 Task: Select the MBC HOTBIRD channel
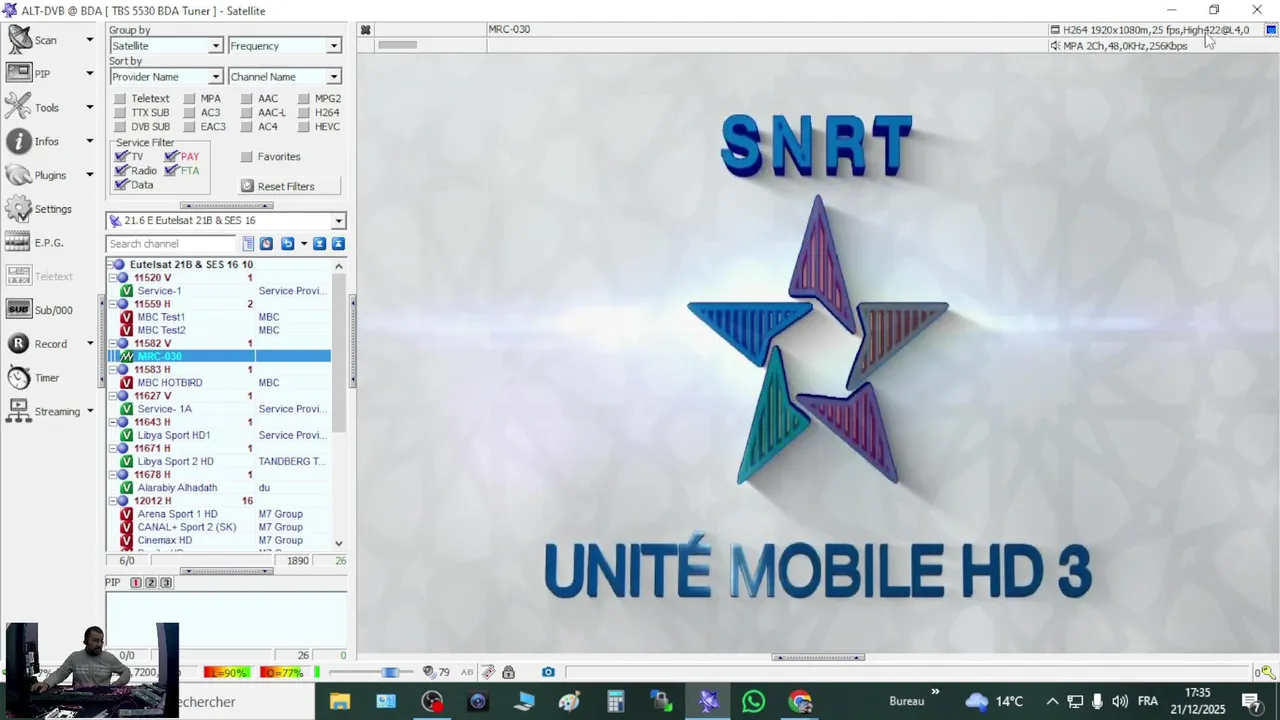tap(169, 383)
